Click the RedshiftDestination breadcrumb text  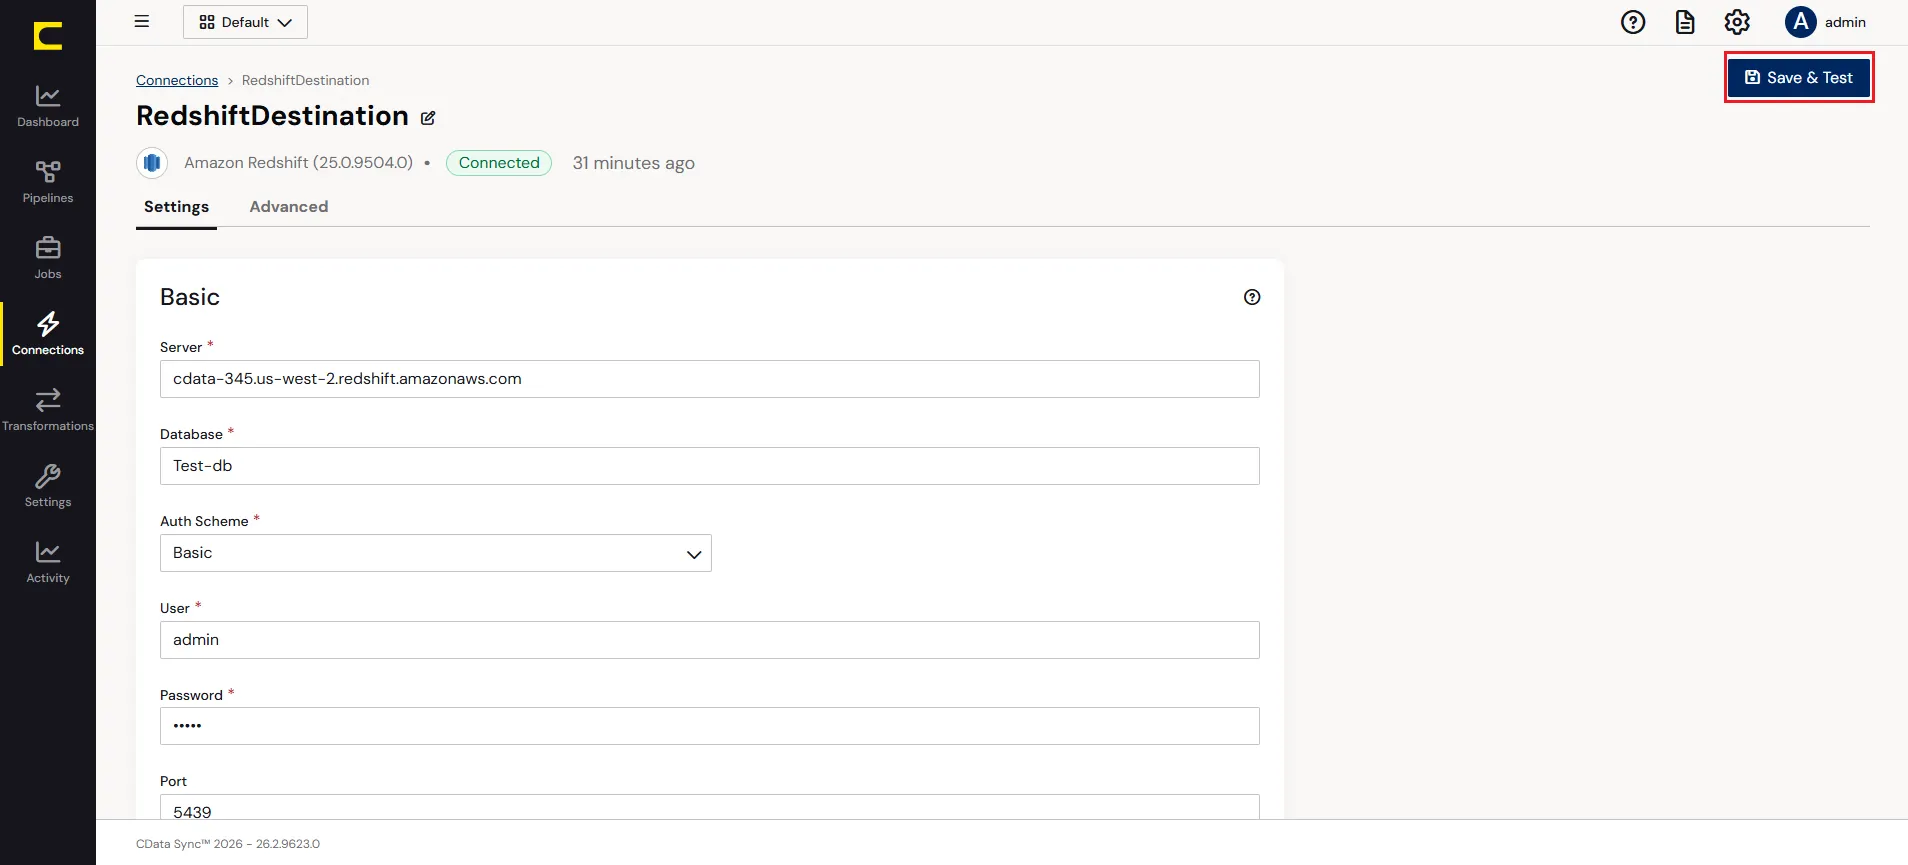(x=305, y=80)
